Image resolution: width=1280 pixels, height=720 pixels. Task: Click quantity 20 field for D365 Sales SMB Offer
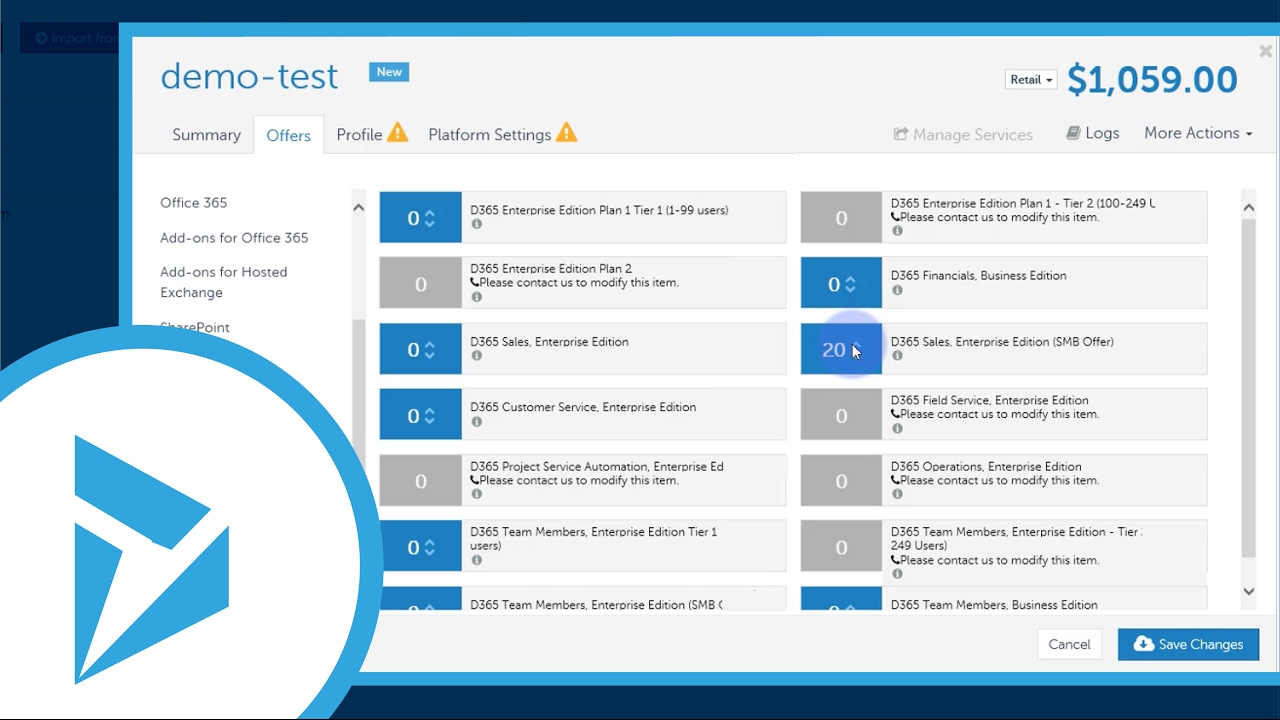pyautogui.click(x=841, y=350)
